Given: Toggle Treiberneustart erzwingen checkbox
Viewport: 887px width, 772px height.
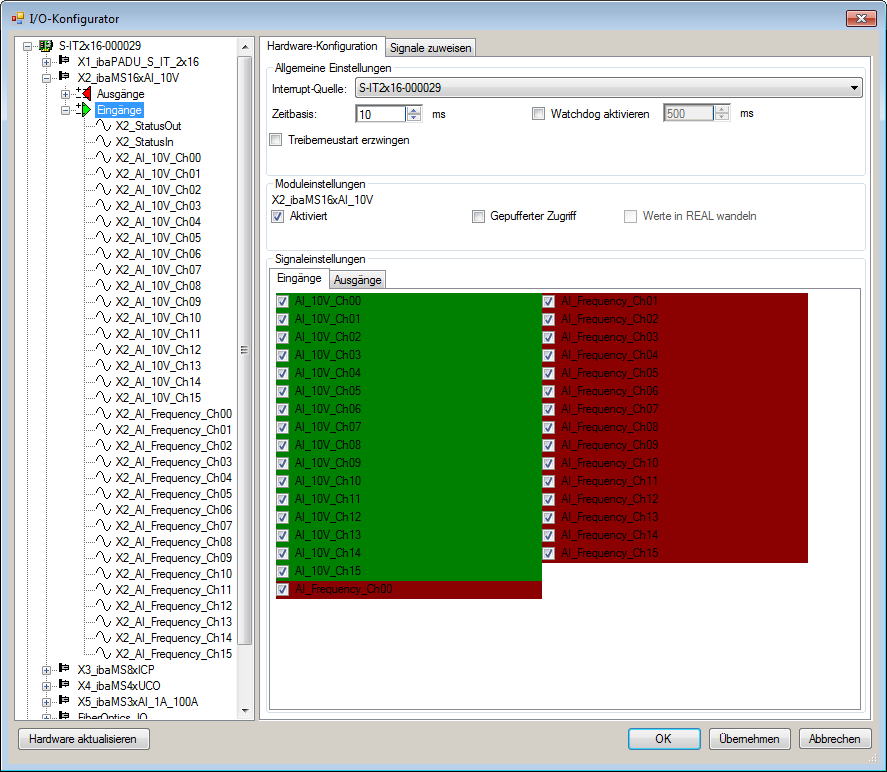Looking at the screenshot, I should pos(276,140).
